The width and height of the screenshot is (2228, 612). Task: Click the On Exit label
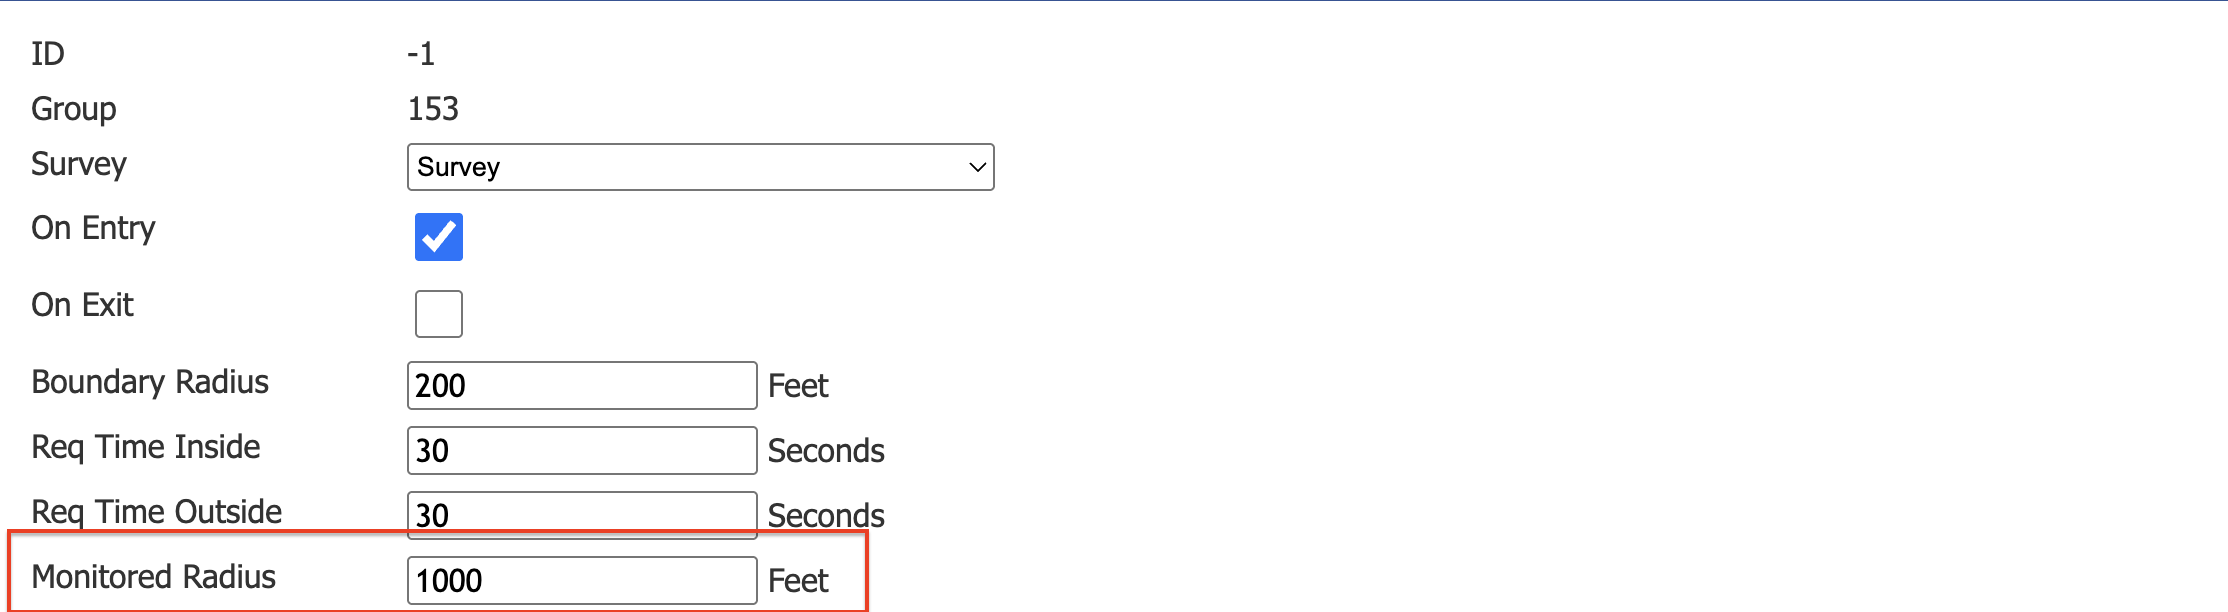point(82,304)
